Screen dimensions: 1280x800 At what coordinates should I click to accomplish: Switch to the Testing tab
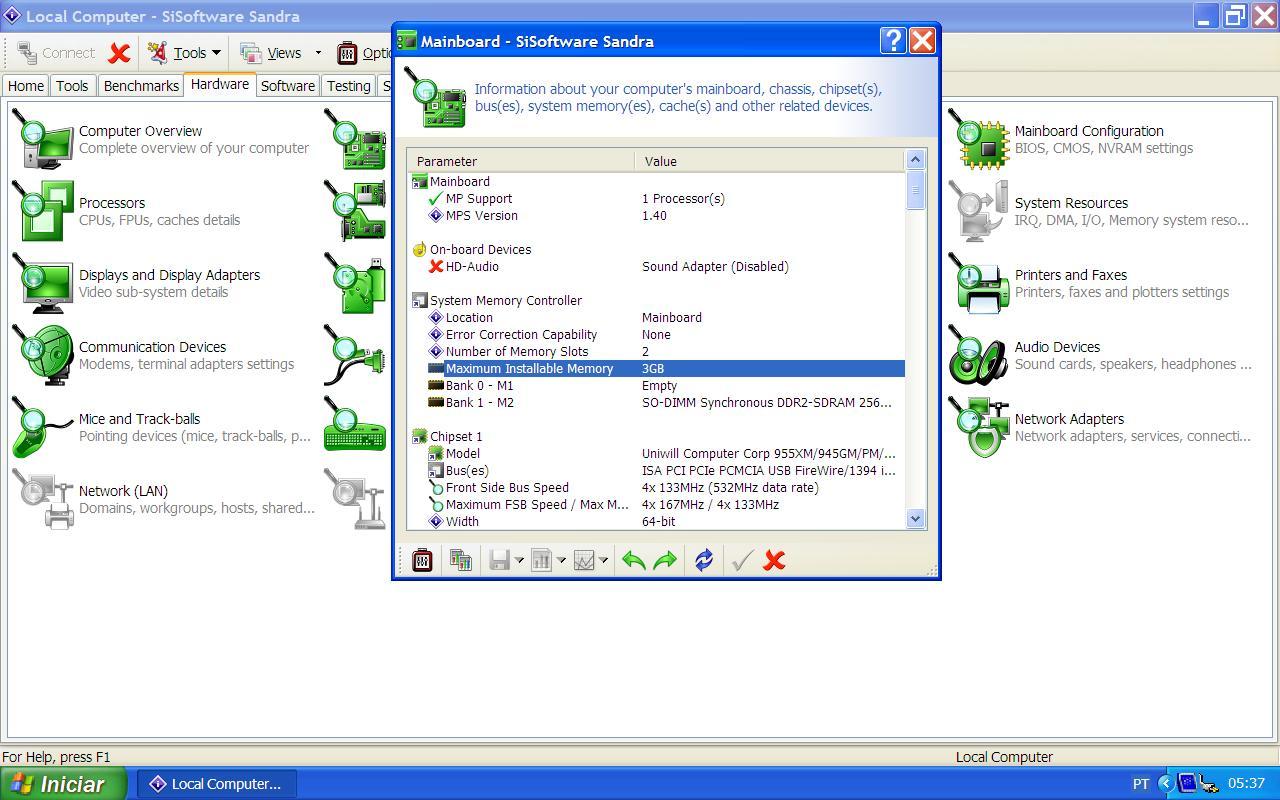[349, 86]
